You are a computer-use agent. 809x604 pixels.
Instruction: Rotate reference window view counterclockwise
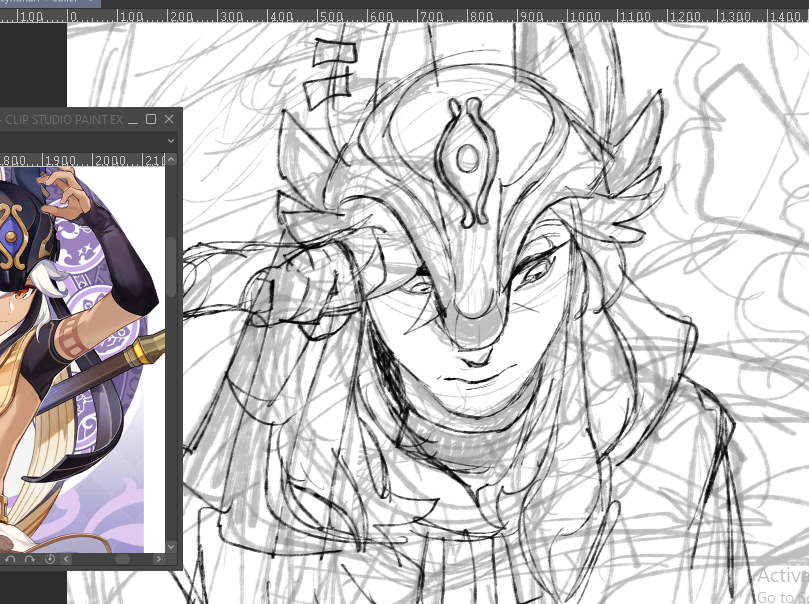tap(10, 559)
